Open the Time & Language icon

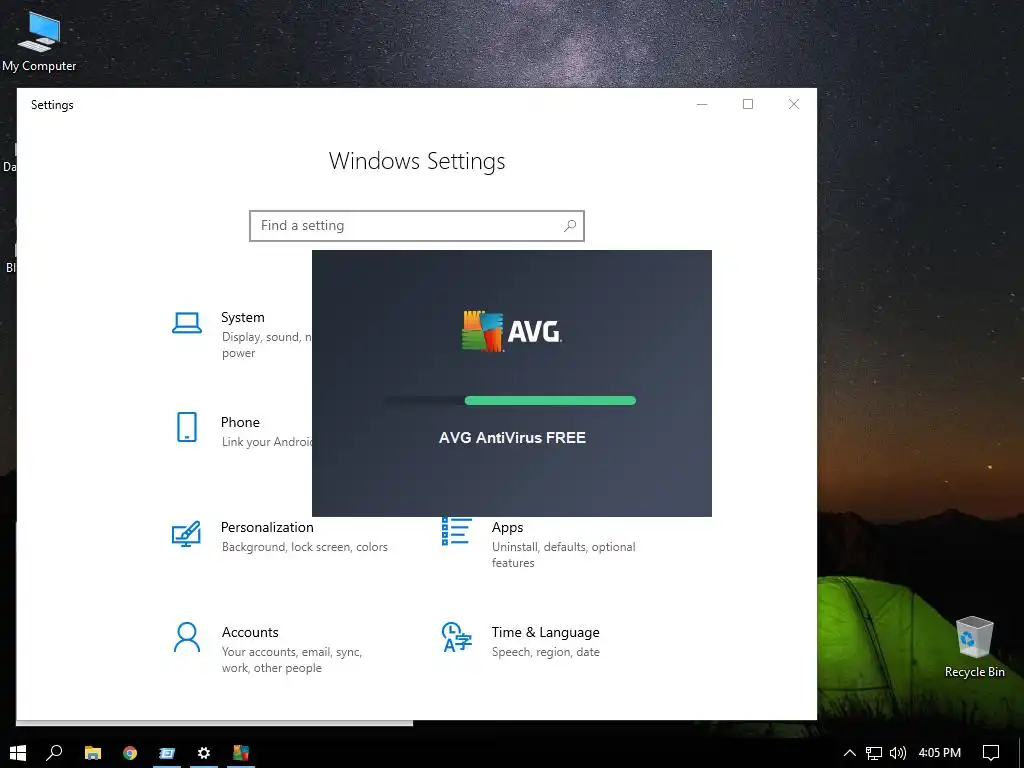point(456,637)
